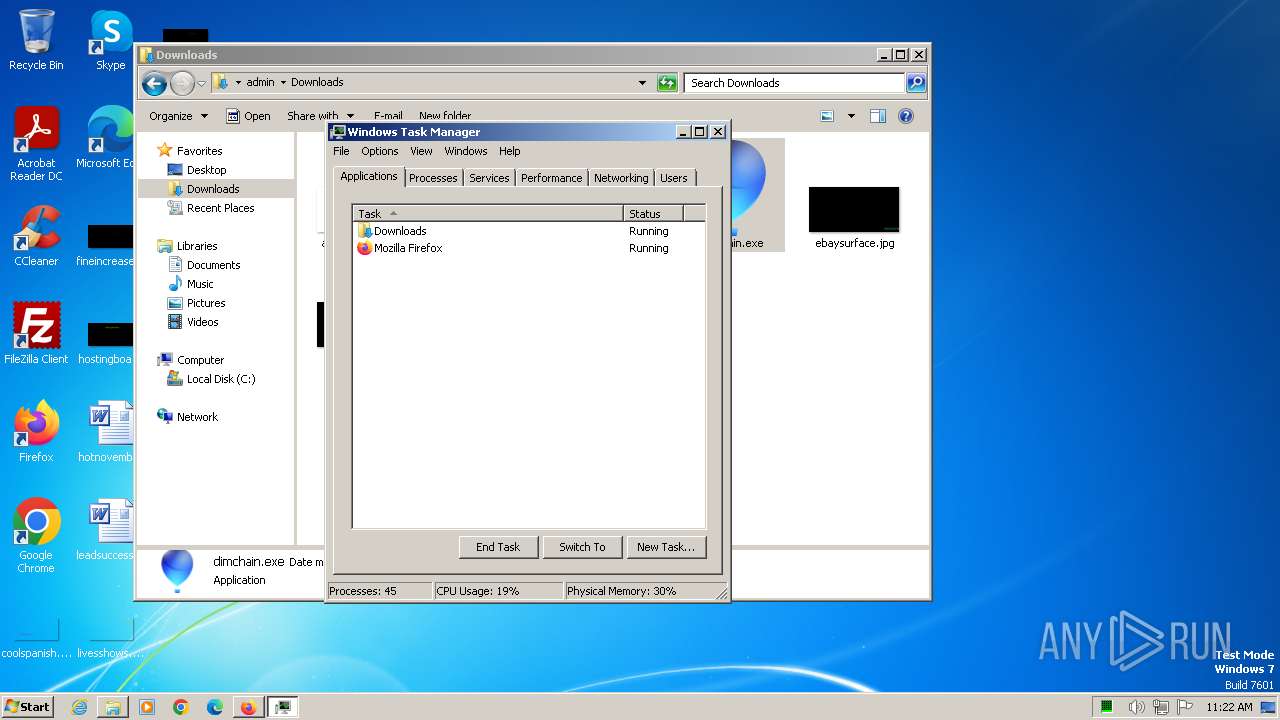Click refresh button in Explorer address bar
This screenshot has height=720, width=1280.
[667, 83]
